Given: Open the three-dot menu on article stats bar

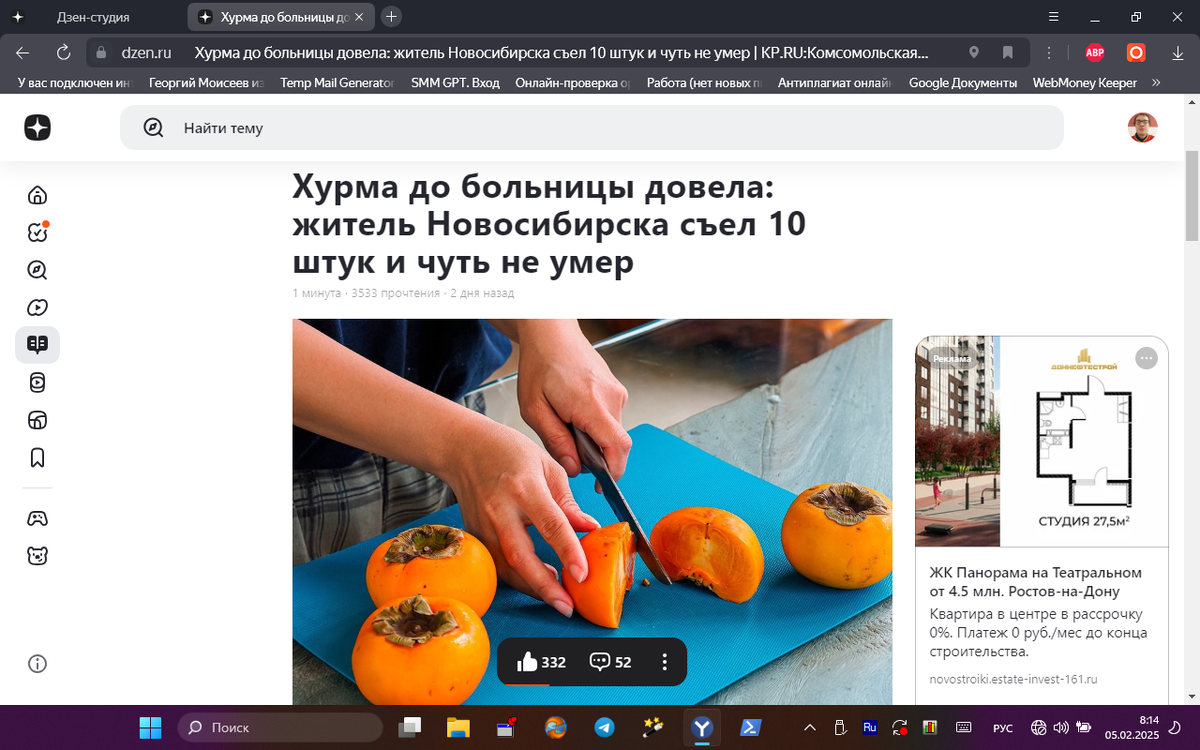Looking at the screenshot, I should pyautogui.click(x=662, y=661).
